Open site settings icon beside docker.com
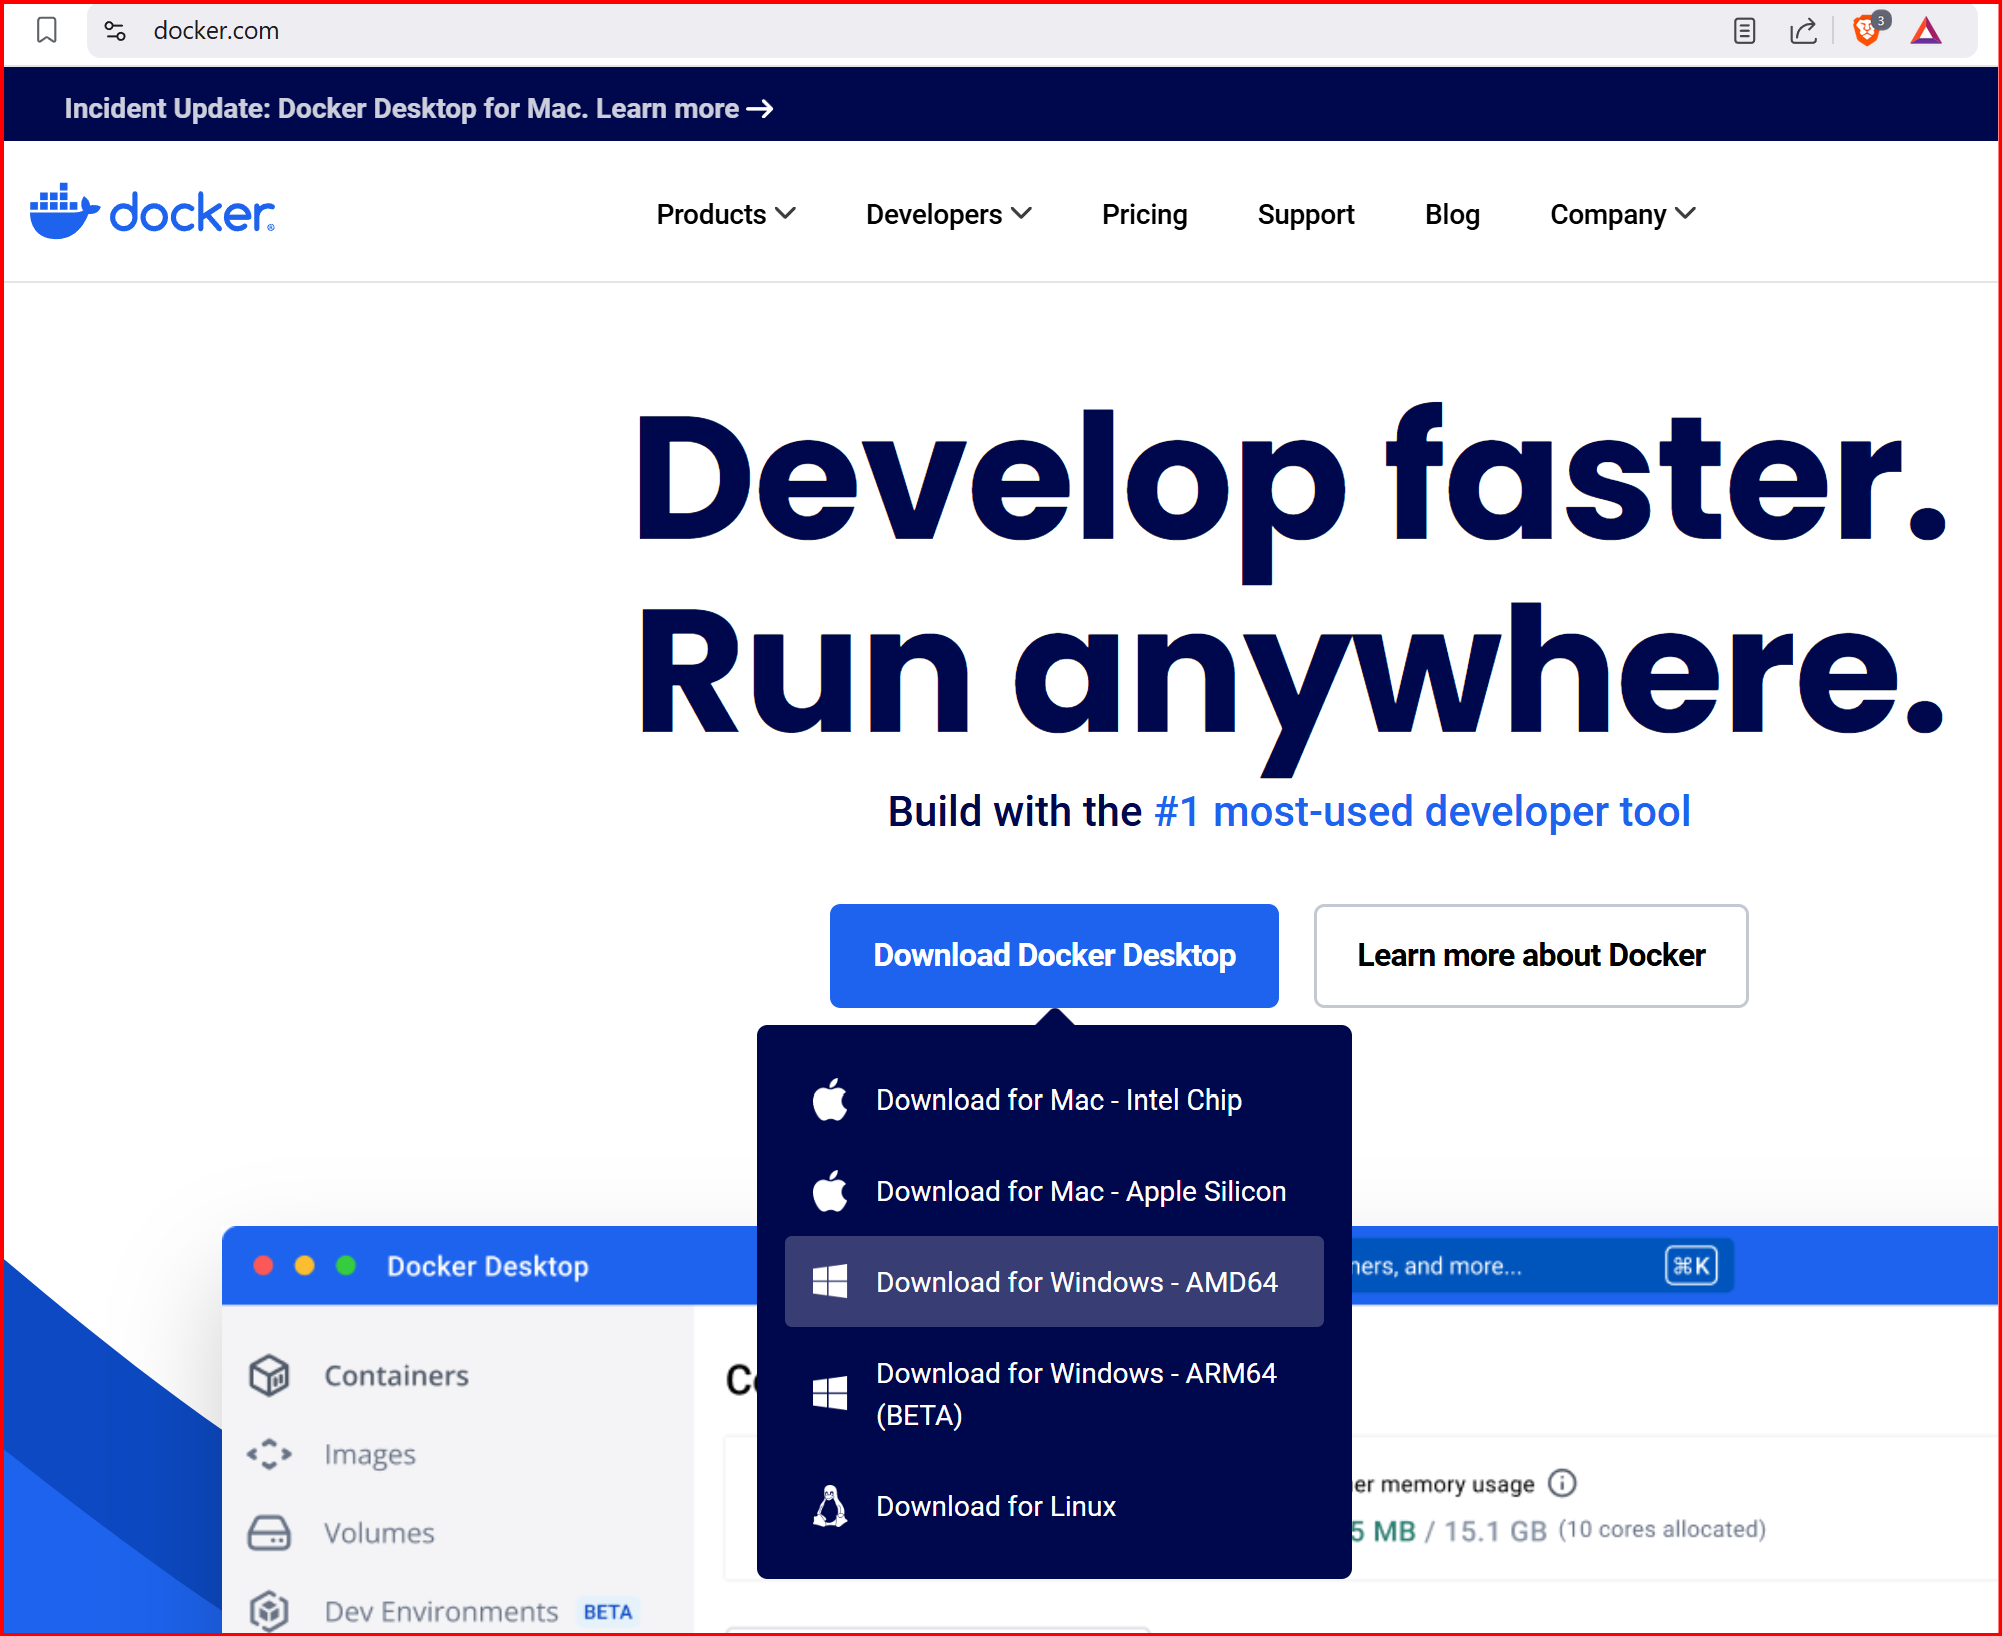 point(115,31)
